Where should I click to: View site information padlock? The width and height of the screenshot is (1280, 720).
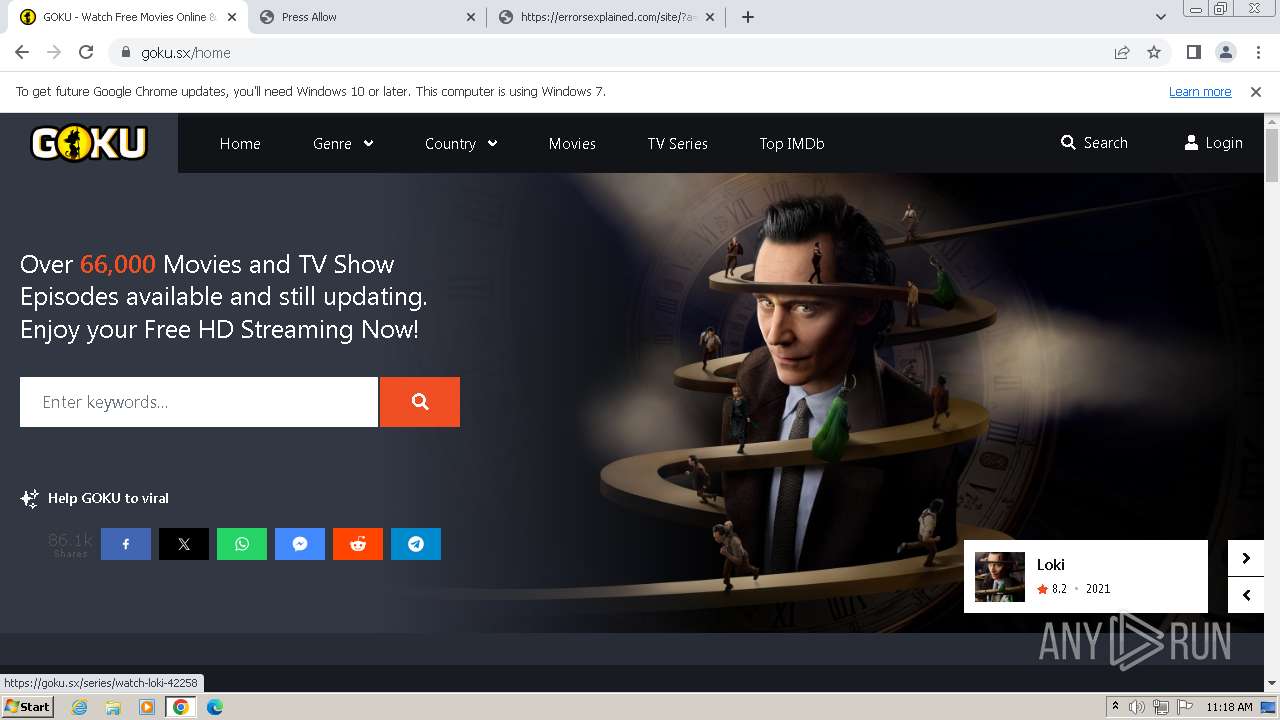(x=126, y=52)
